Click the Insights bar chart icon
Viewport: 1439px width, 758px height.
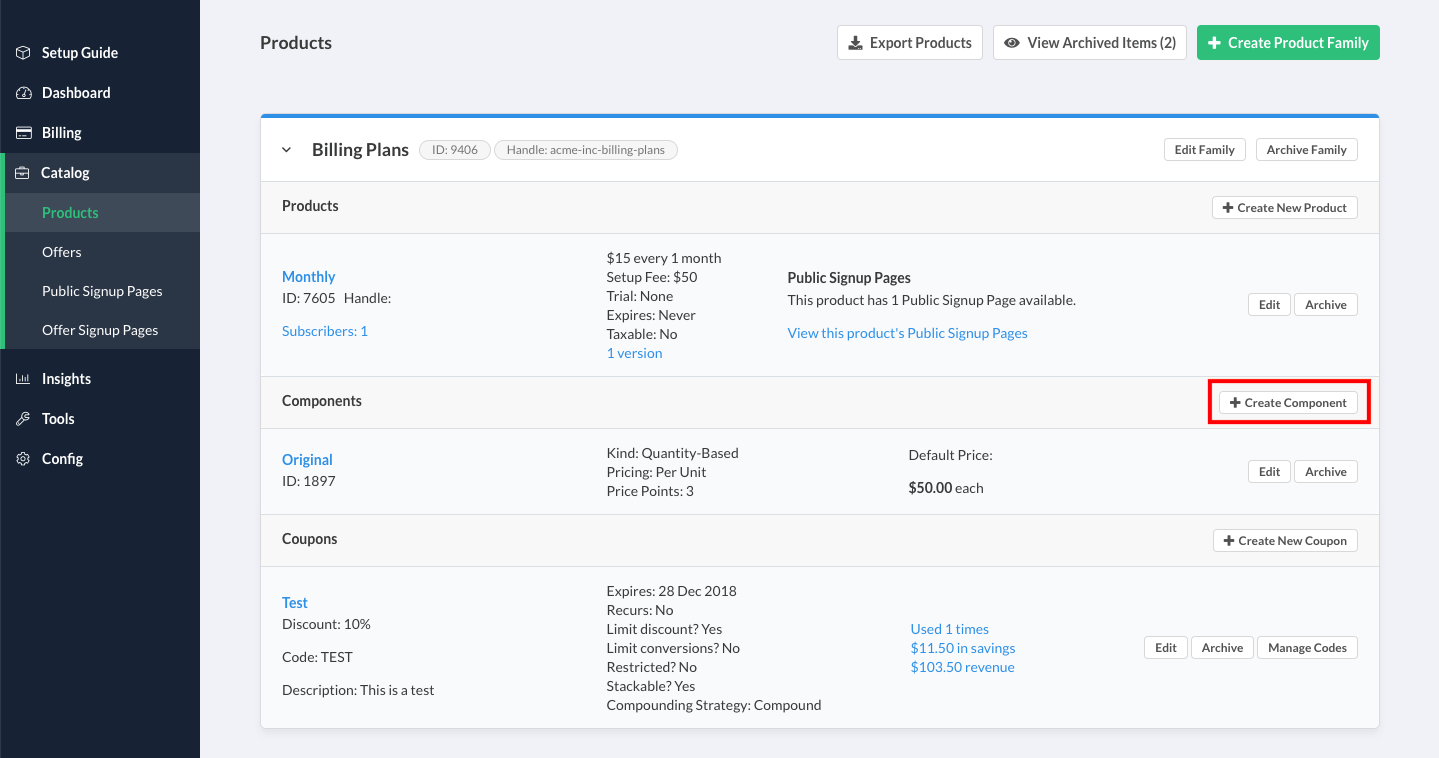click(x=23, y=379)
